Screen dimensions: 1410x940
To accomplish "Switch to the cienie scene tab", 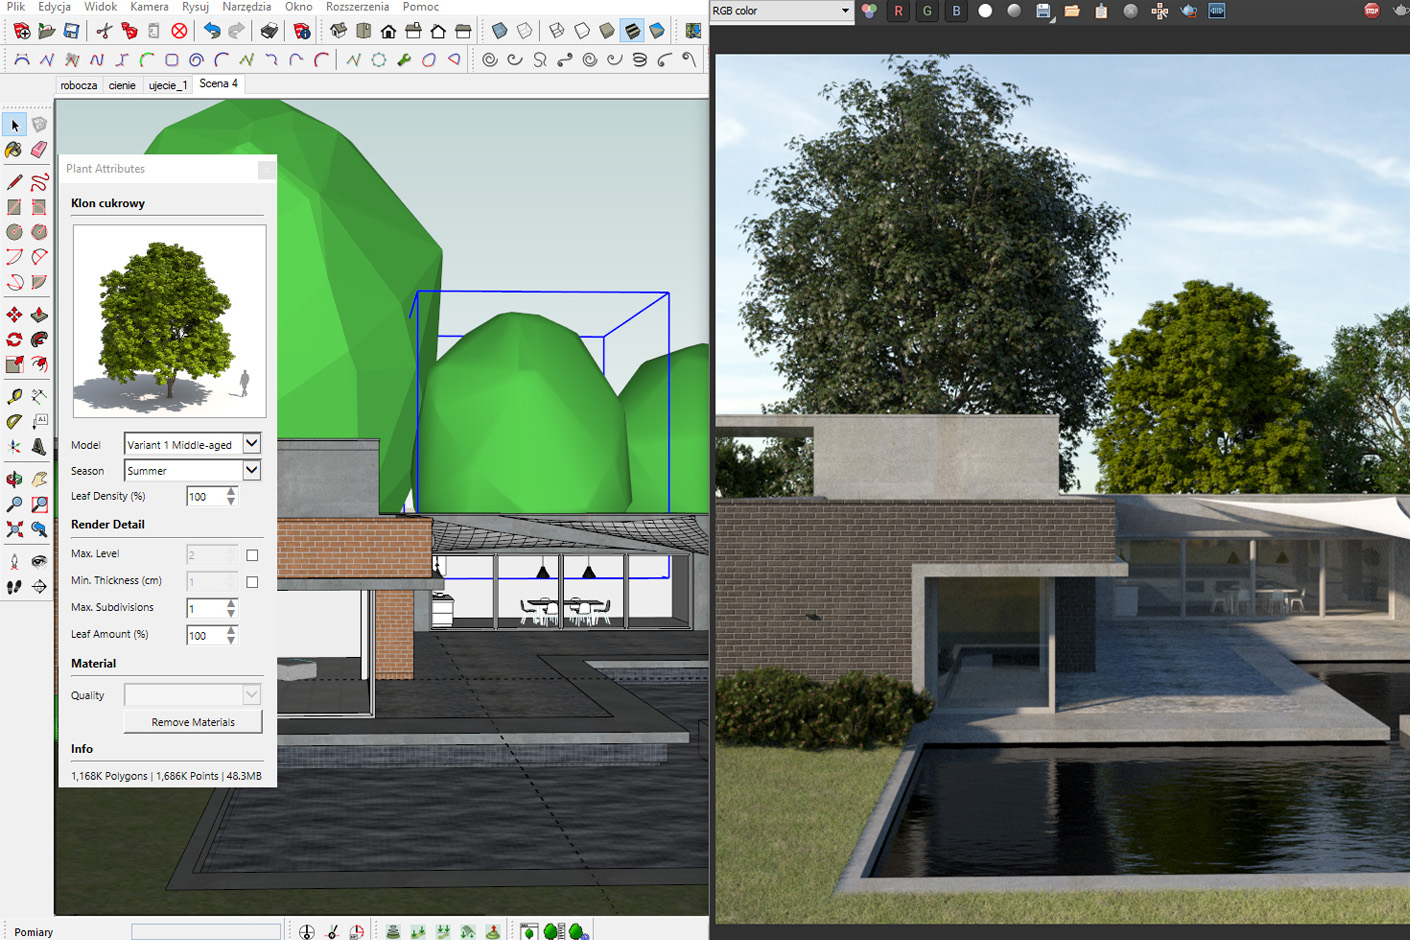I will click(x=122, y=85).
